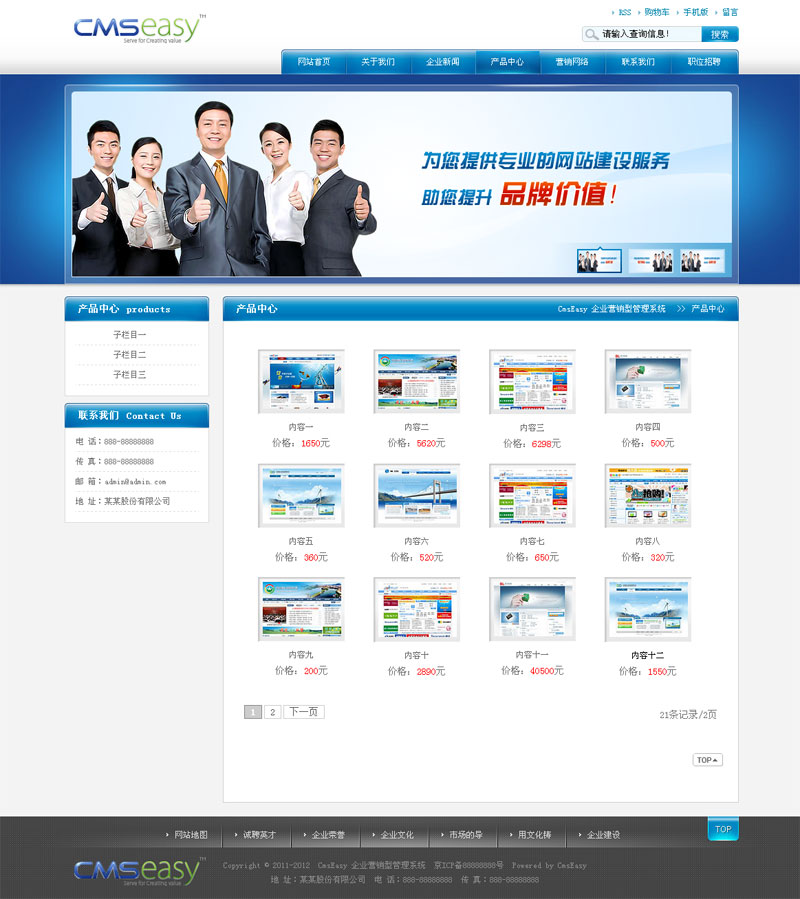Select the first banner slide thumbnail
Screen dimensions: 800x899
(599, 261)
